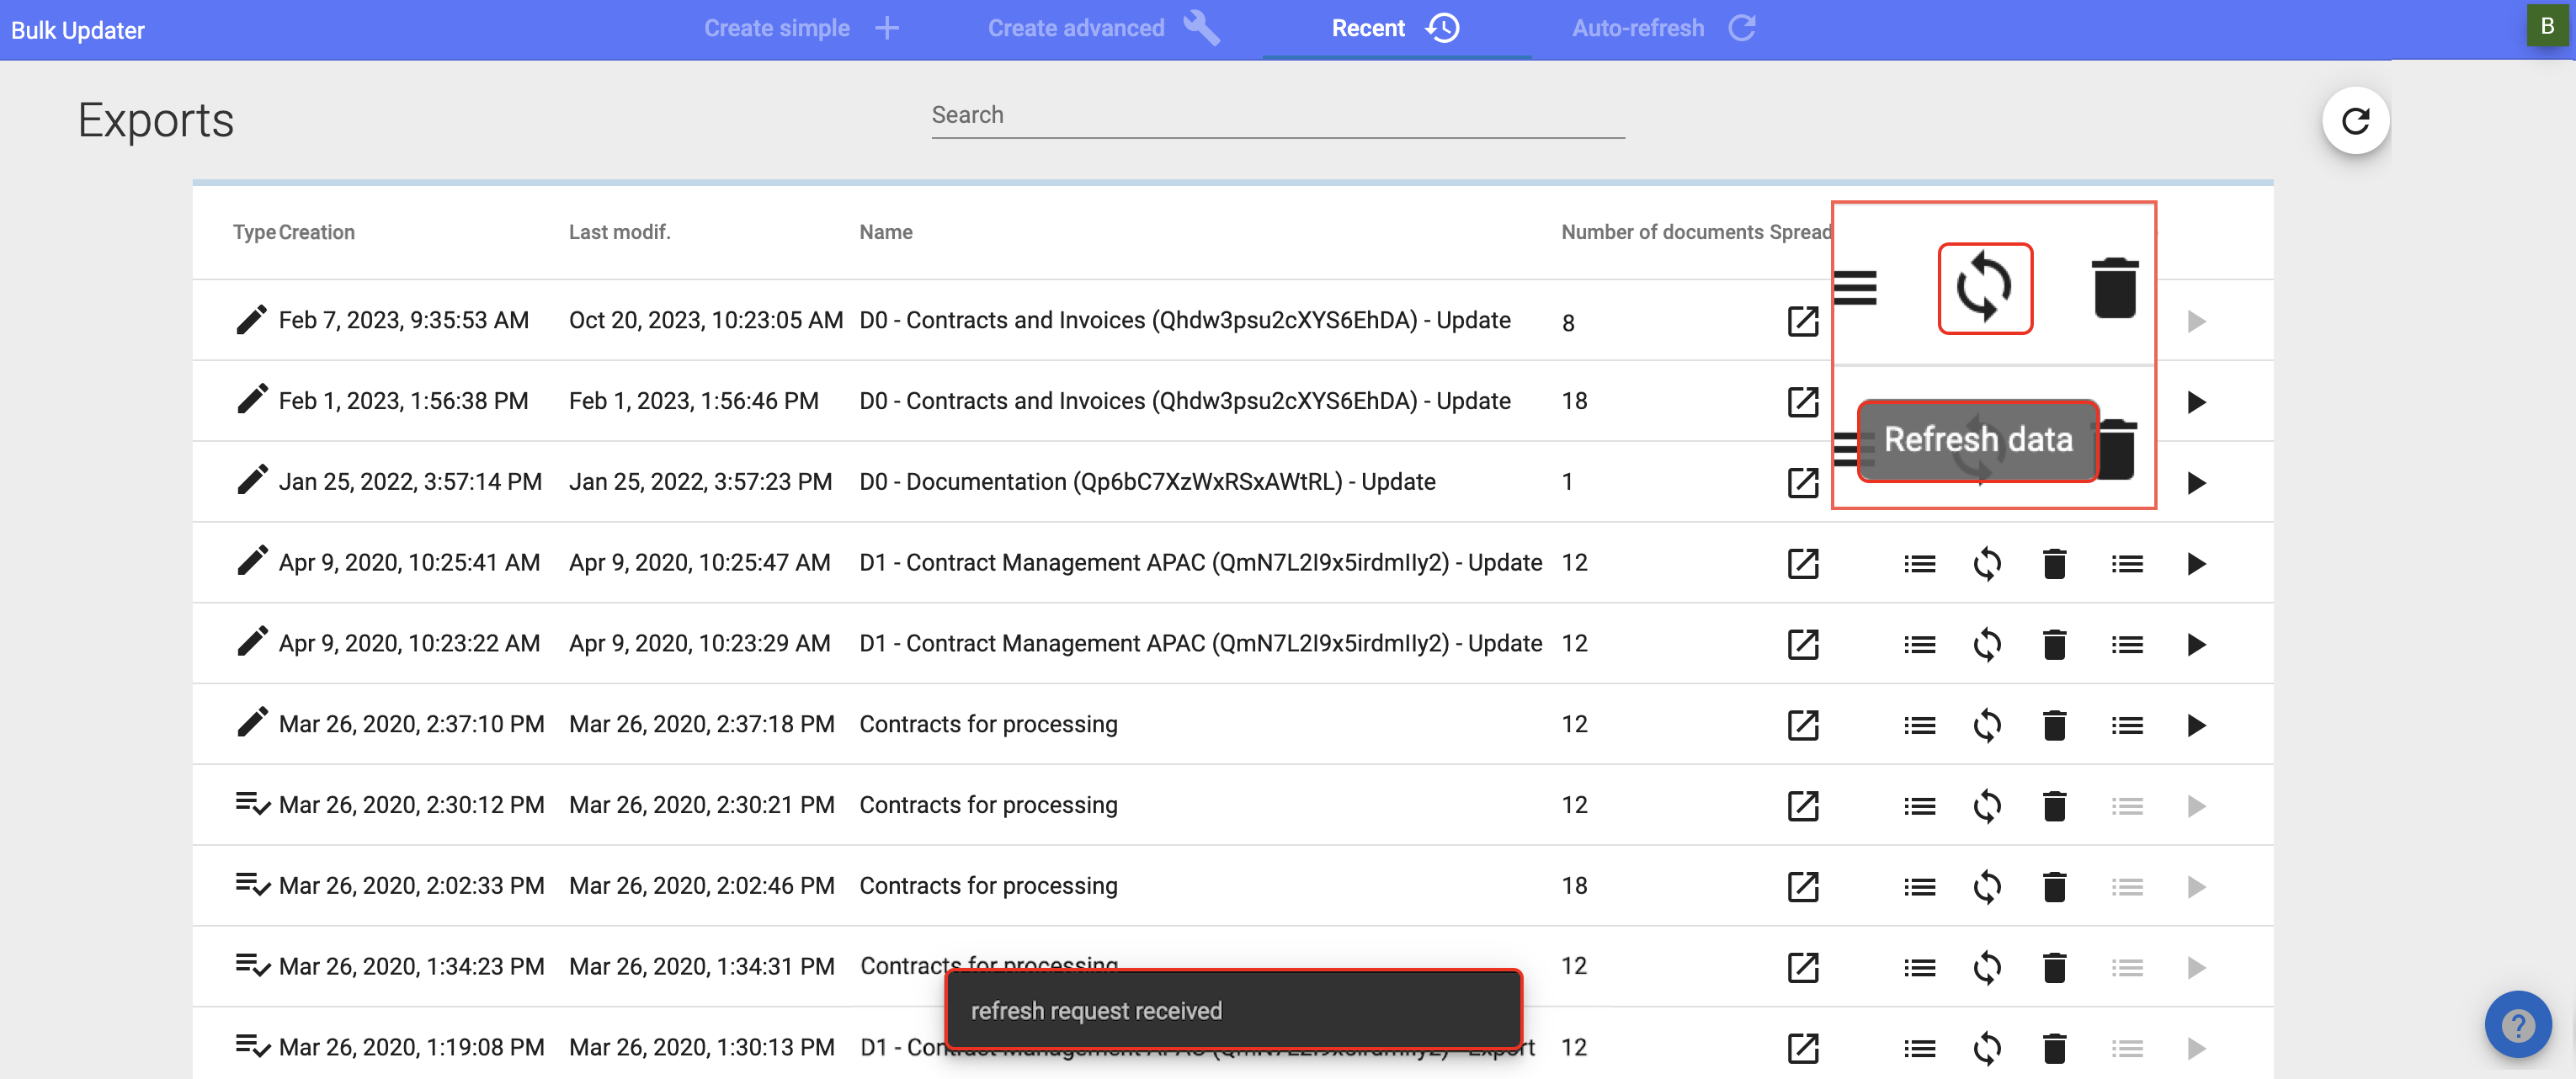2576x1079 pixels.
Task: Open spreadsheet for Mar 26, 2020 2:30:12 PM export
Action: tap(1802, 806)
